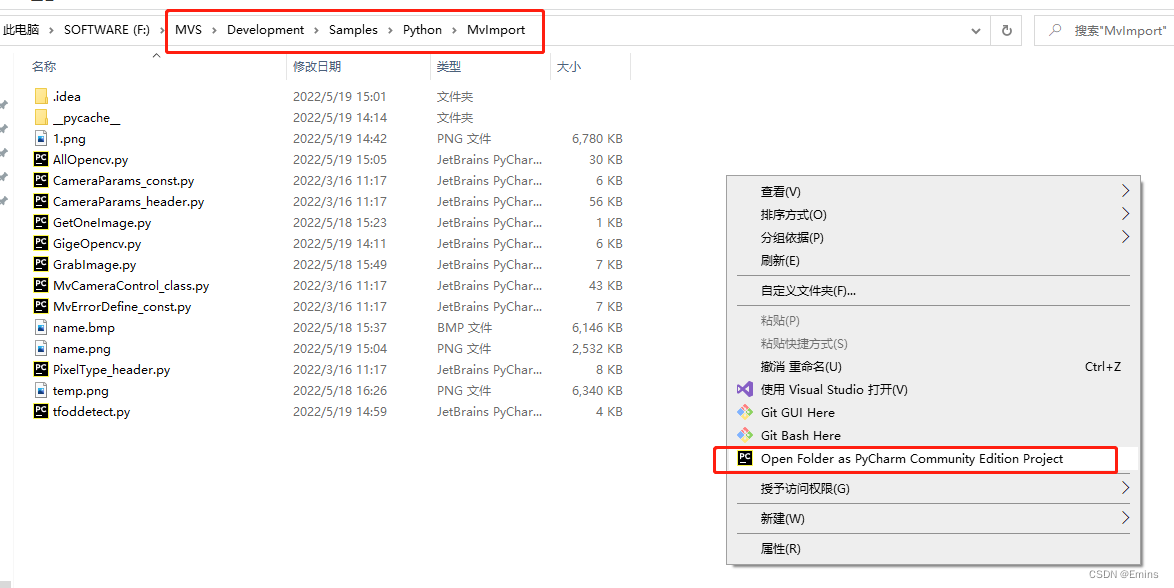Select 撤消 重命名(U) menu entry

click(x=934, y=367)
